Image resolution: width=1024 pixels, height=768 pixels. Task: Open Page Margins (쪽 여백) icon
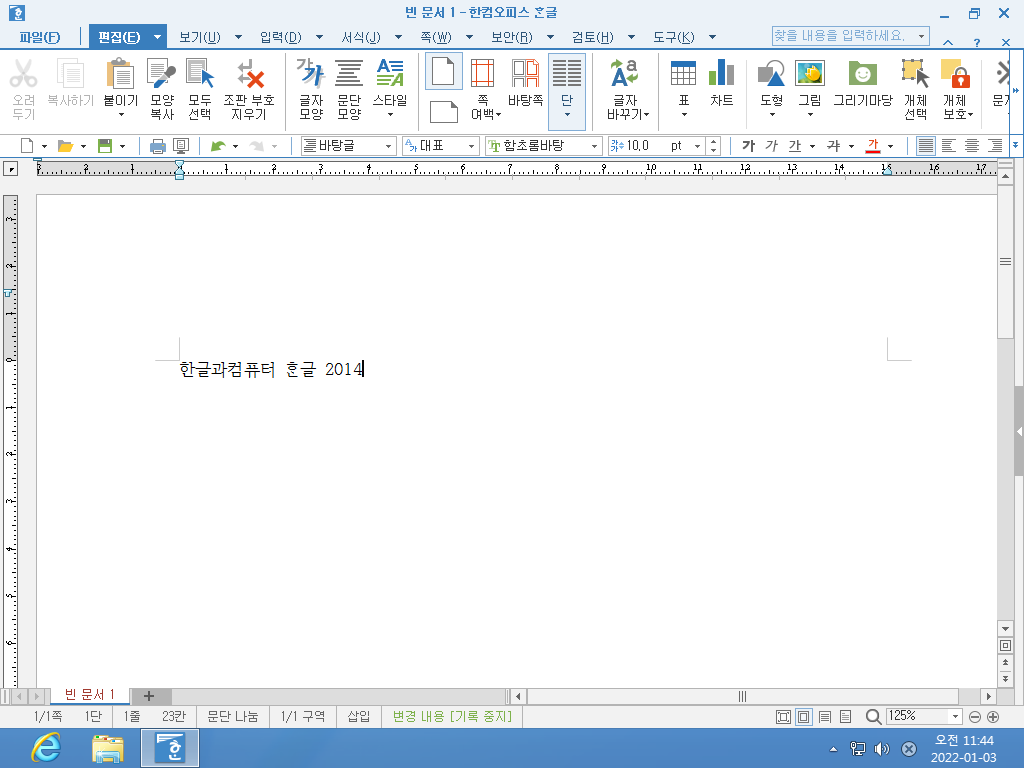(483, 73)
